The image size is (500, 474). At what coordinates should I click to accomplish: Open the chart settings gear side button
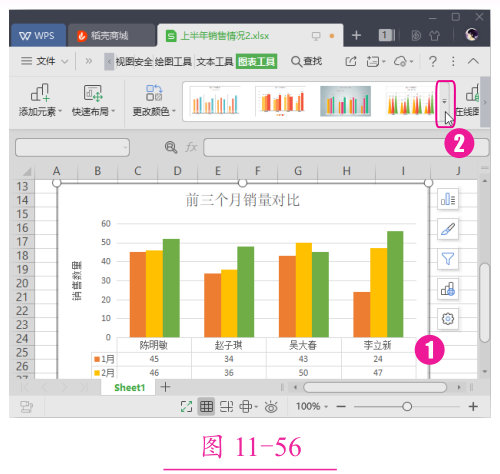point(448,319)
